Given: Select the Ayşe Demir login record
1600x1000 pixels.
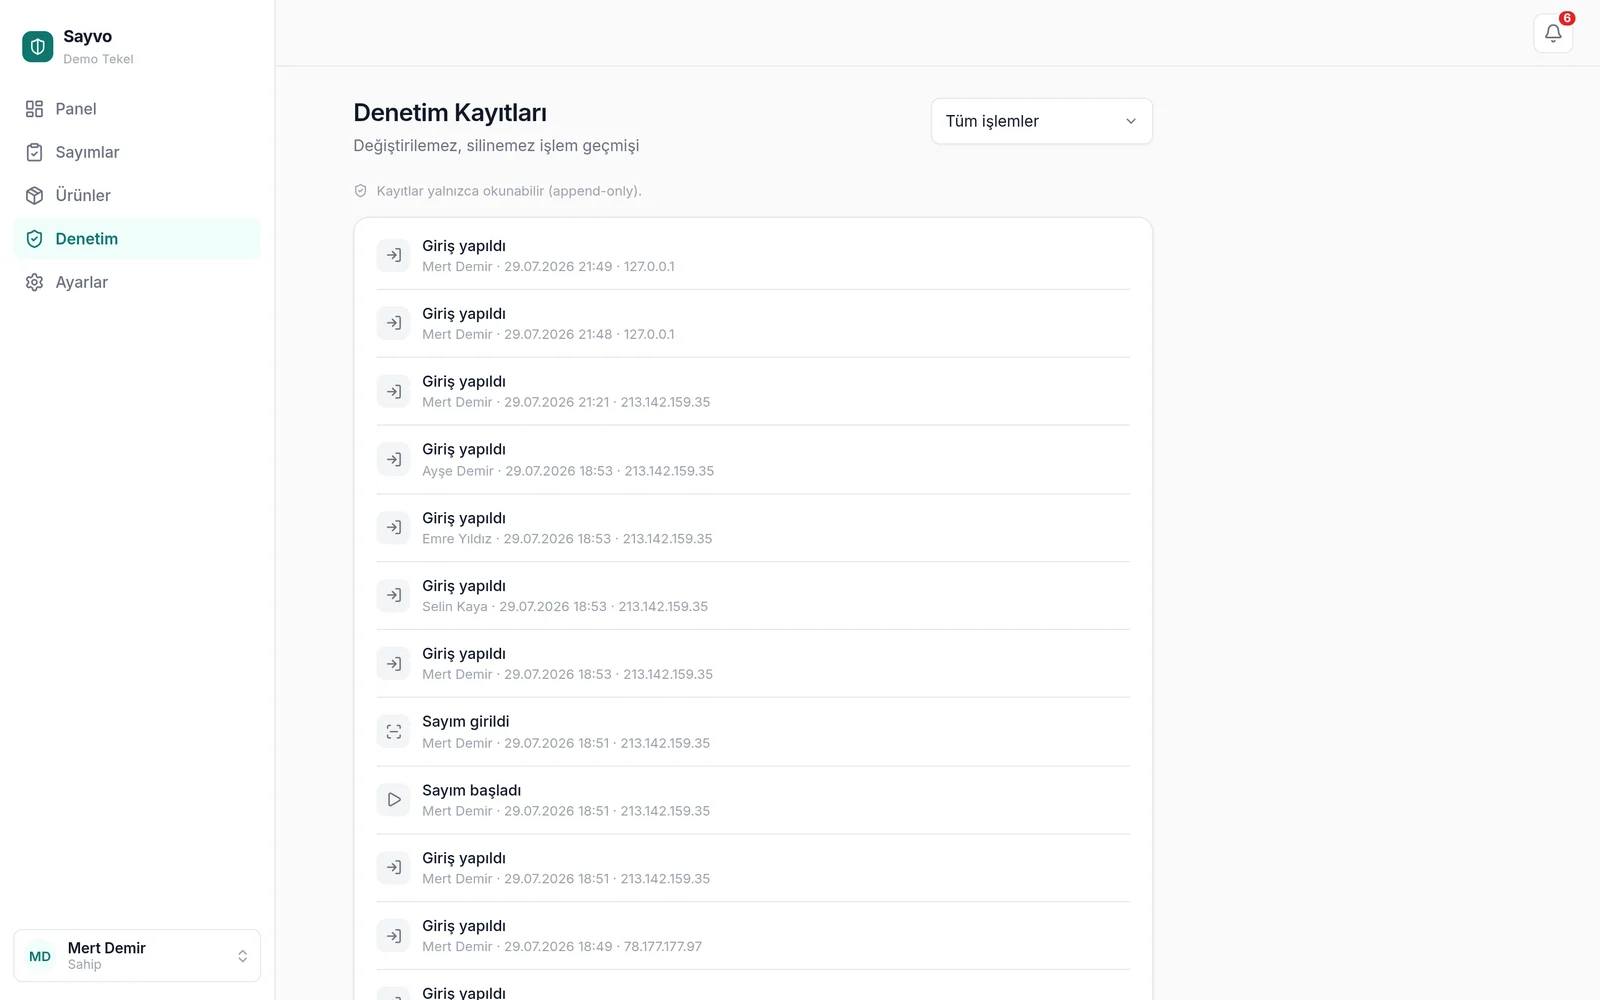Looking at the screenshot, I should pyautogui.click(x=753, y=460).
